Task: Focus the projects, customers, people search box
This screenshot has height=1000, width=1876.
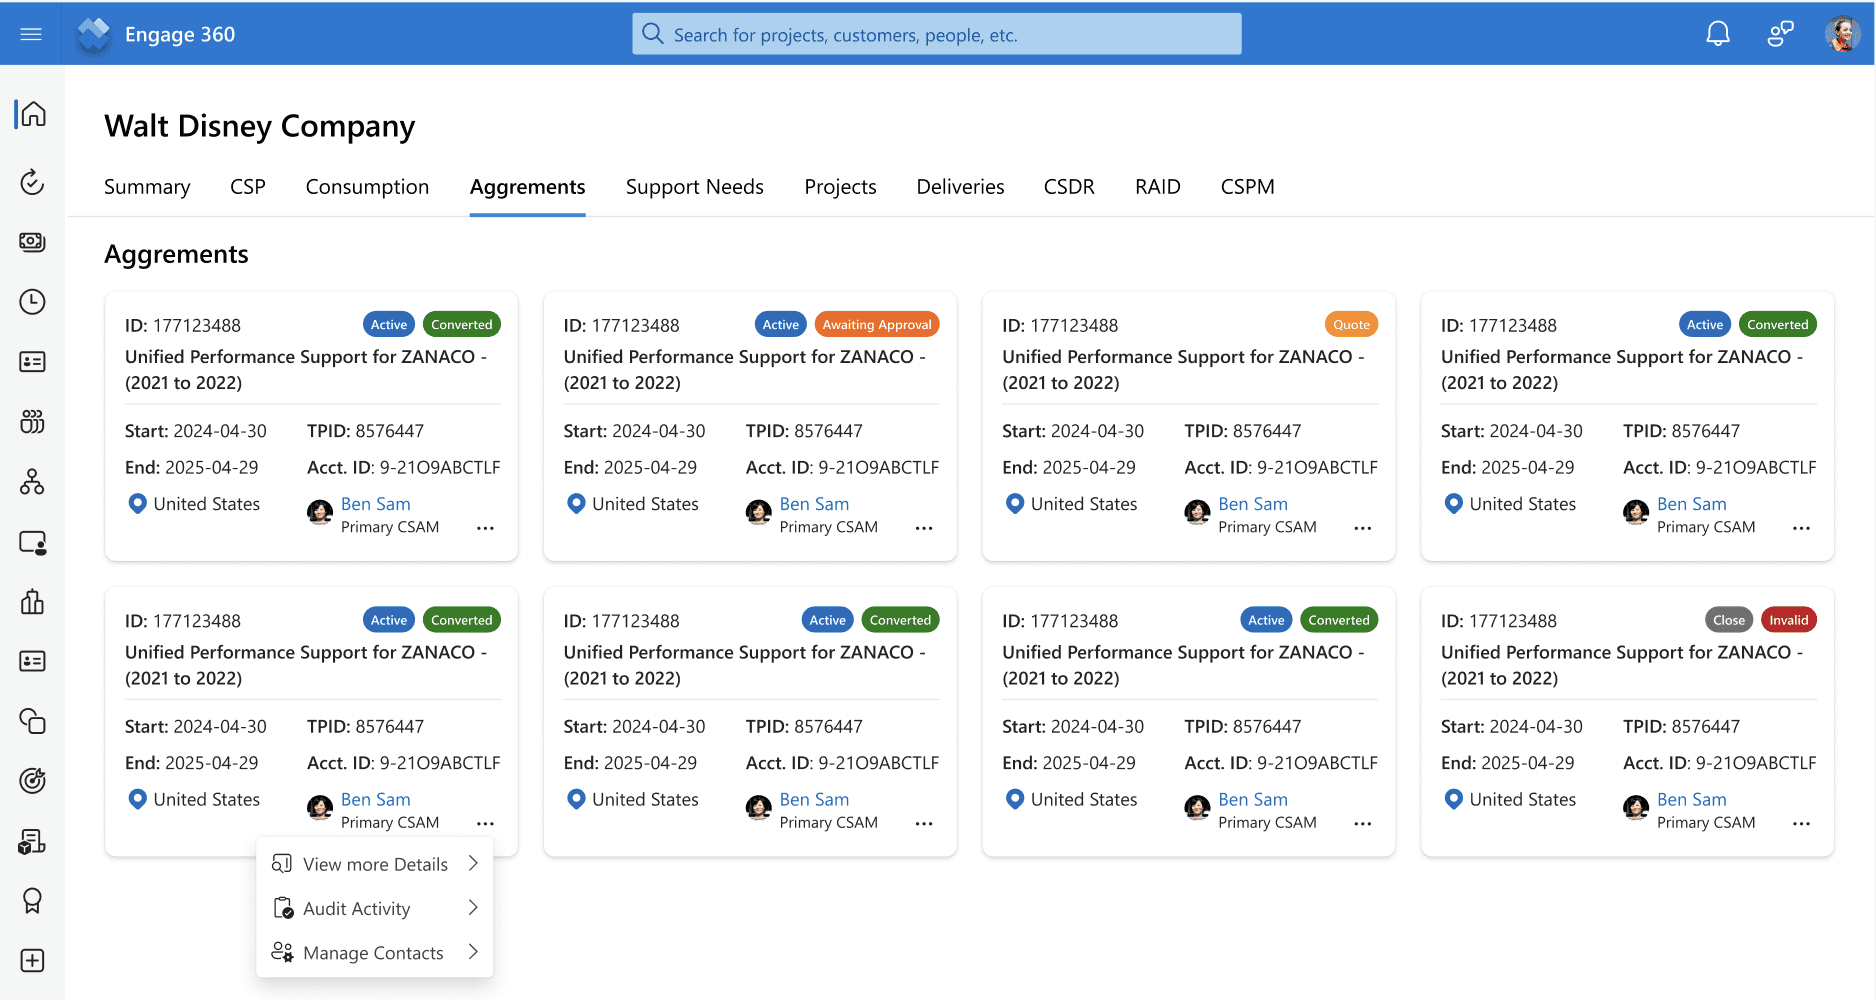Action: click(x=936, y=34)
